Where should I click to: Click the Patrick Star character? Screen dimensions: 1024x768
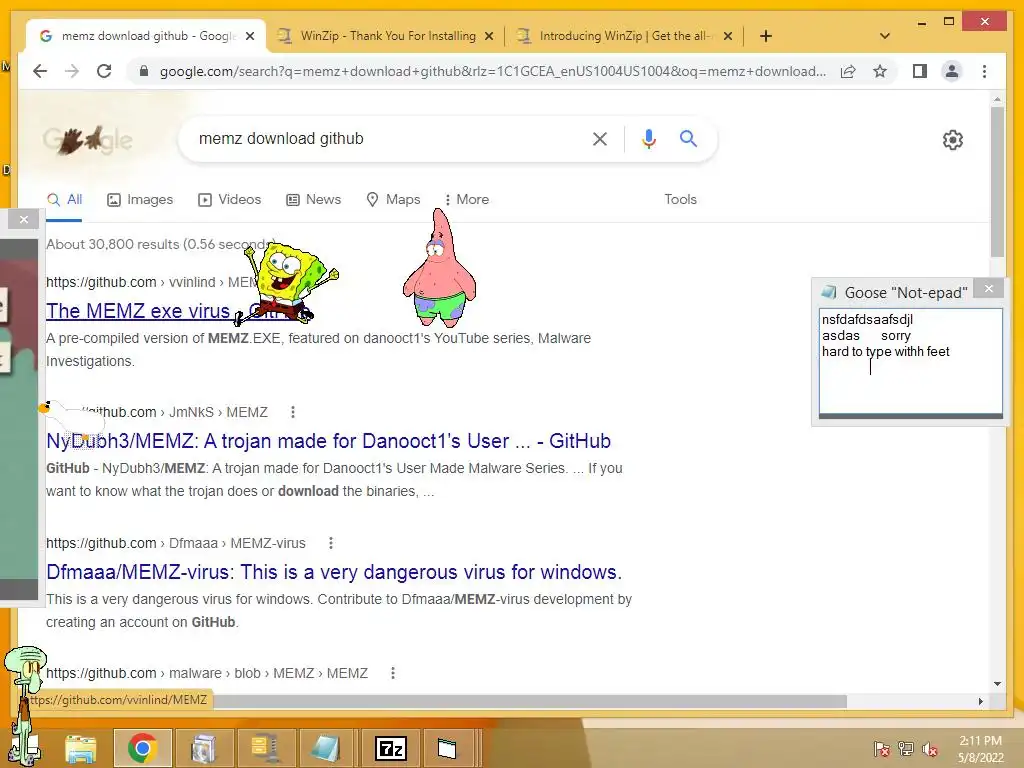(440, 268)
